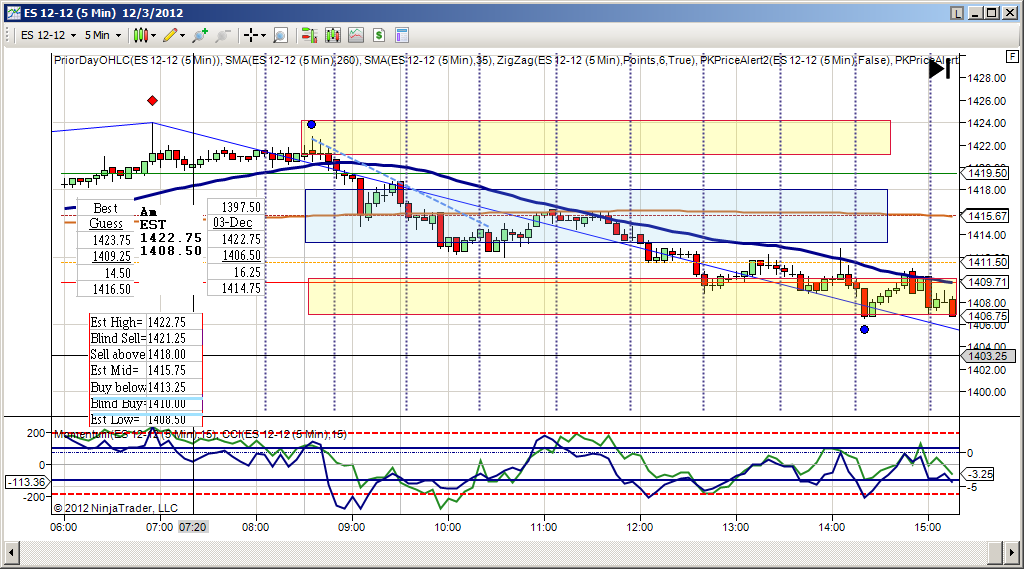The image size is (1024, 569).
Task: Select the 1415.67 price marker on axis
Action: click(x=987, y=216)
